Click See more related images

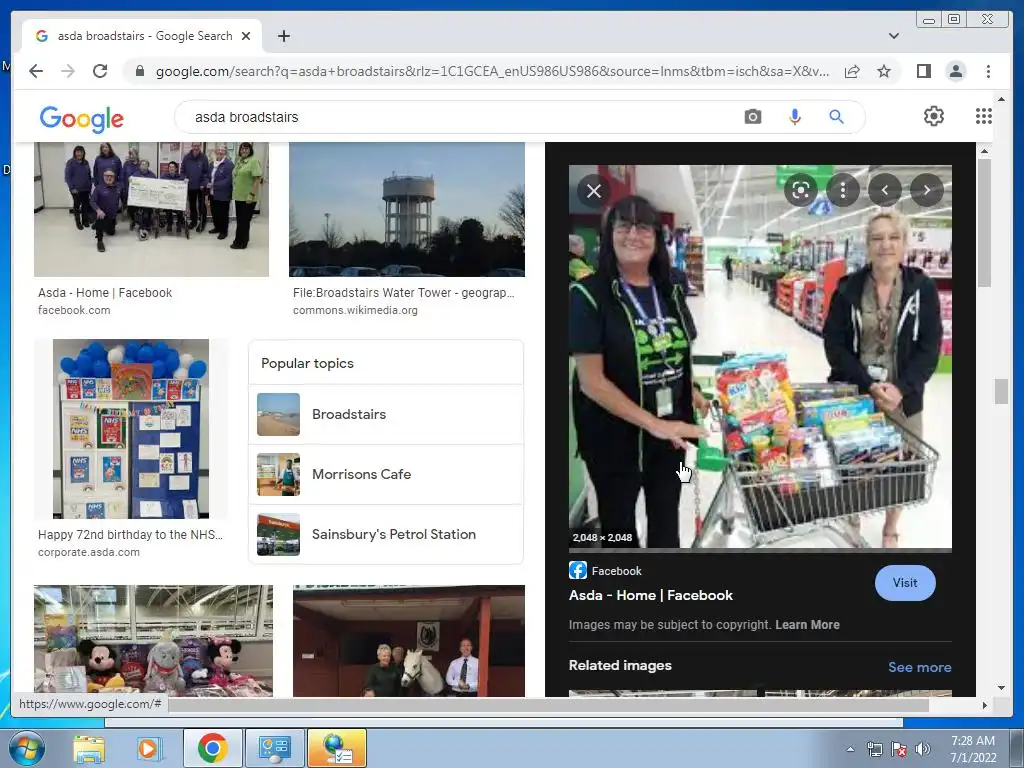pyautogui.click(x=920, y=667)
